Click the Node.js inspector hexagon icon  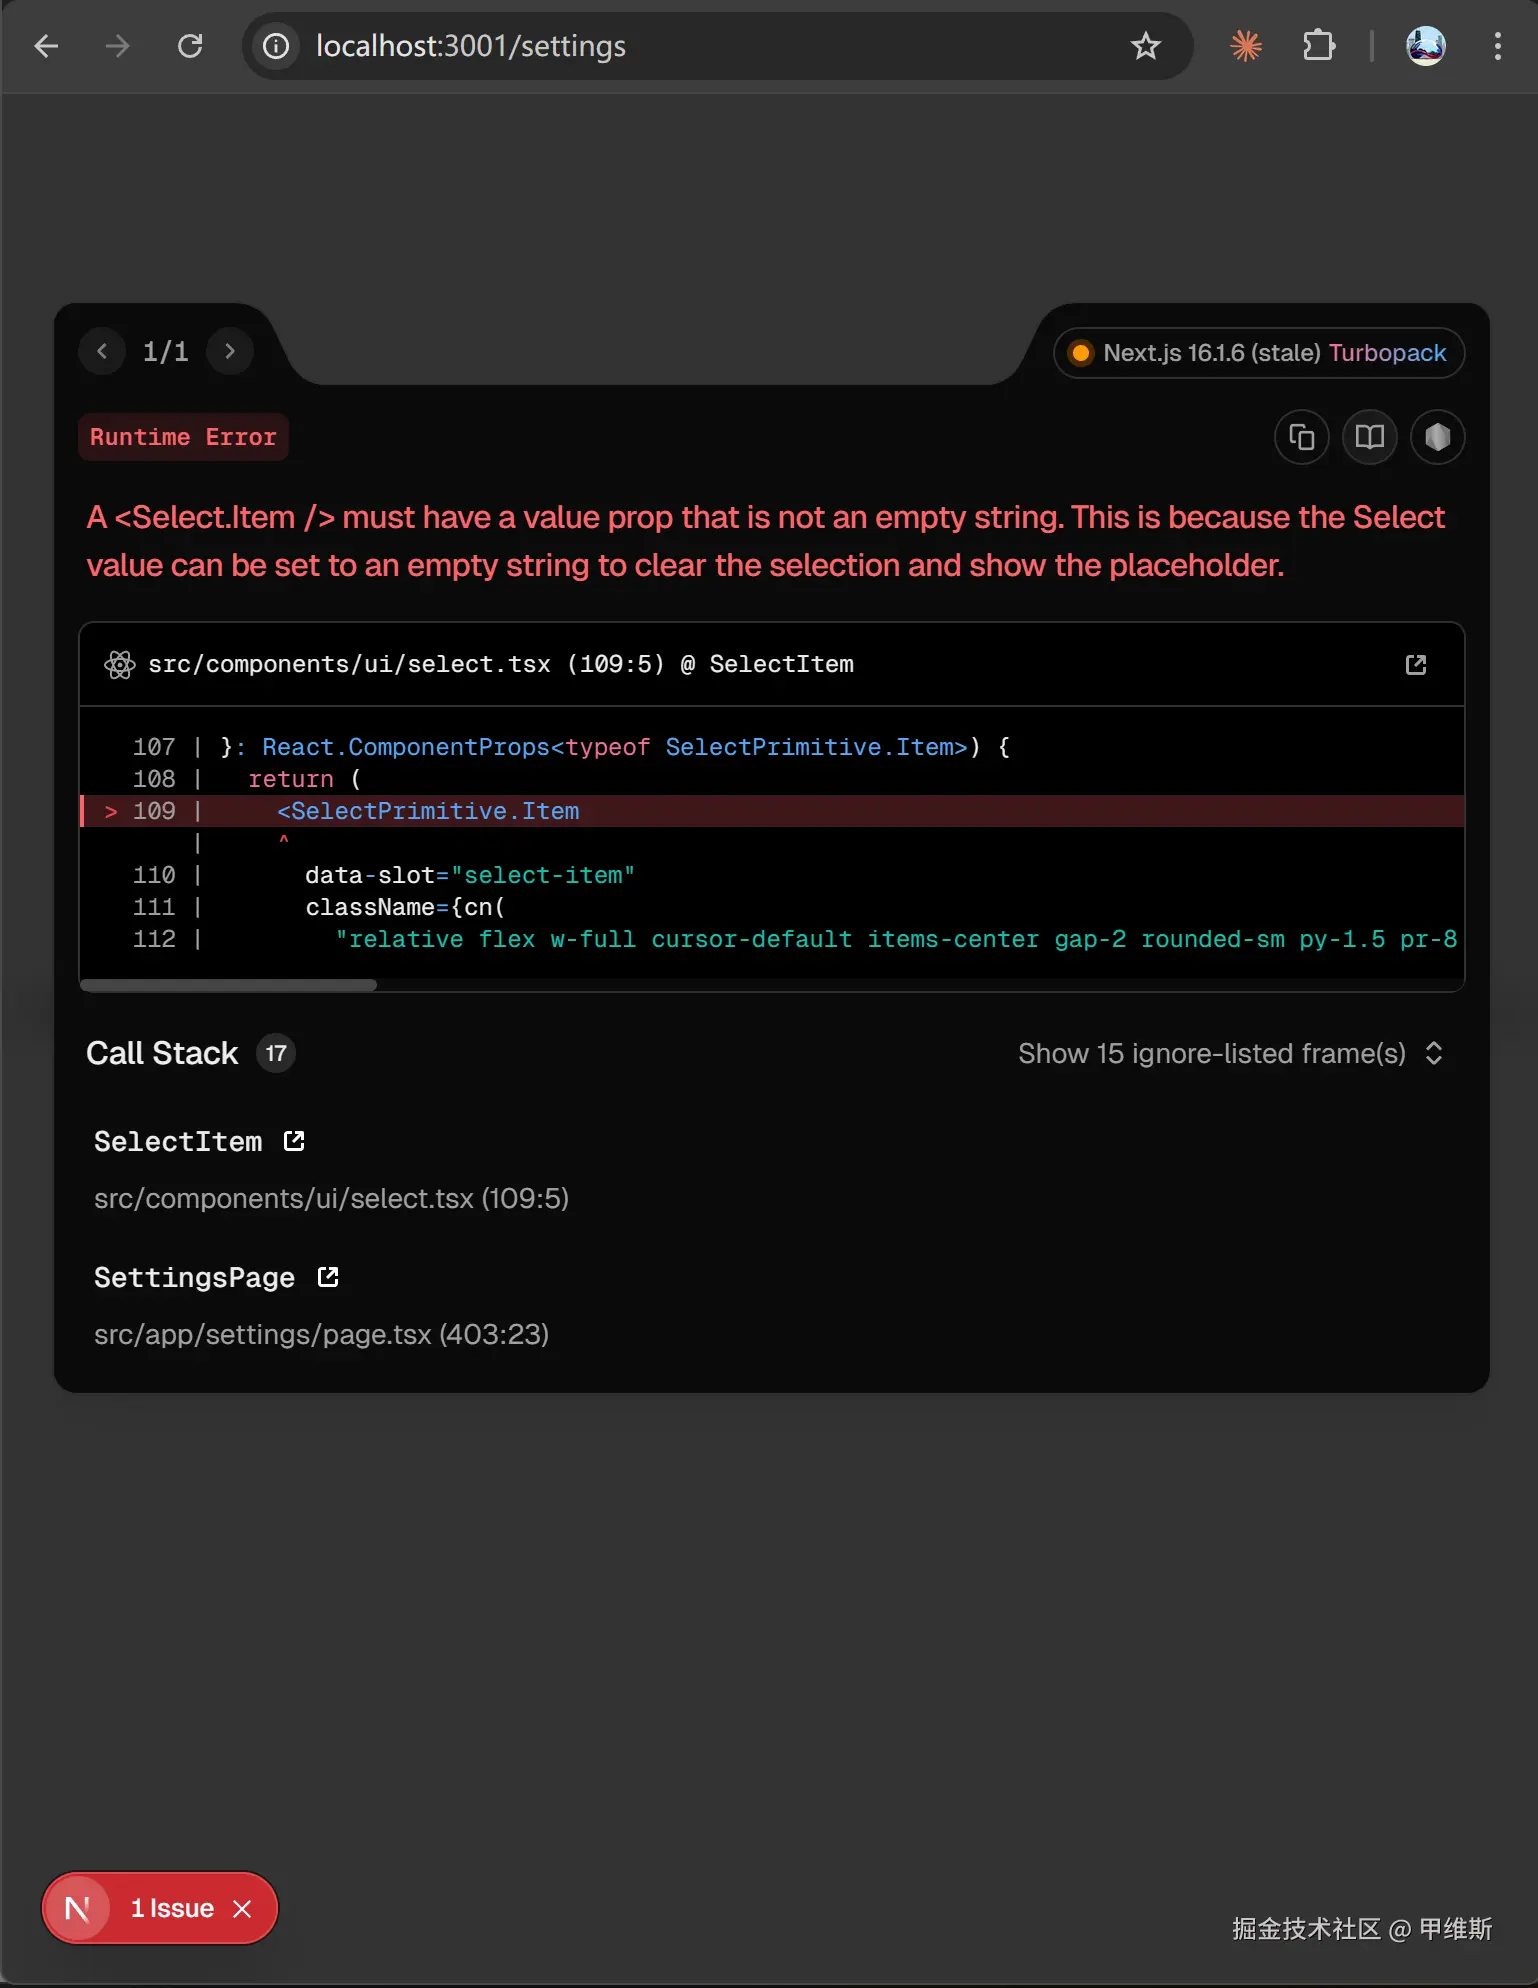1437,437
